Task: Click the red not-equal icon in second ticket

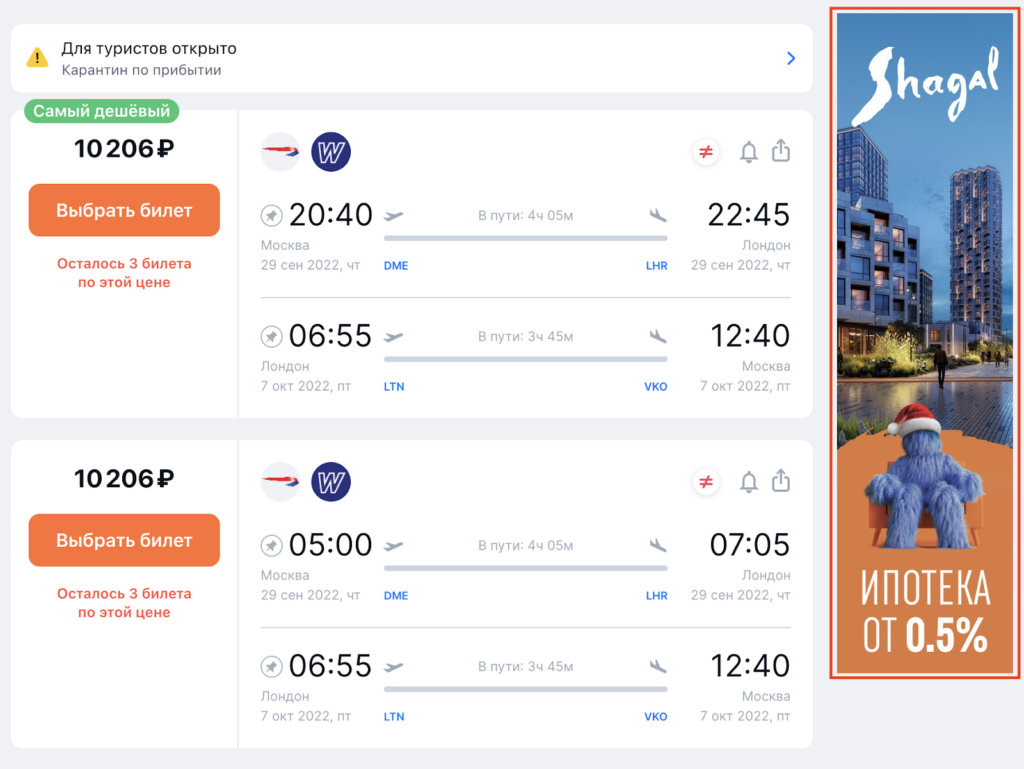Action: (706, 482)
